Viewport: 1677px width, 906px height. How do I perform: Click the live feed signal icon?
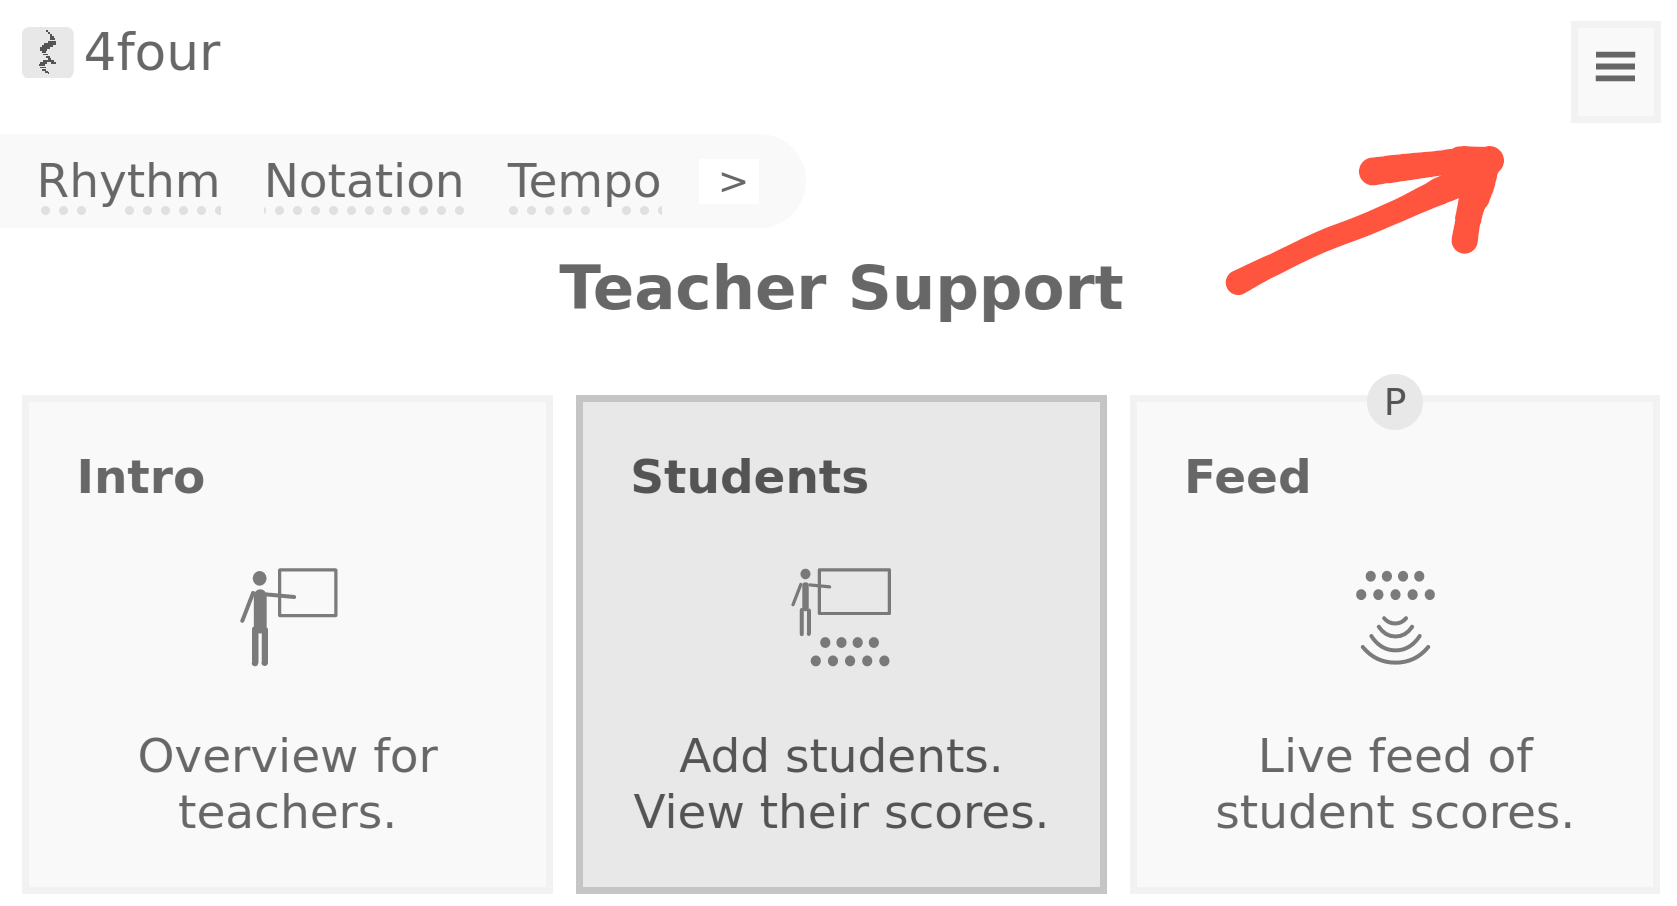tap(1395, 616)
